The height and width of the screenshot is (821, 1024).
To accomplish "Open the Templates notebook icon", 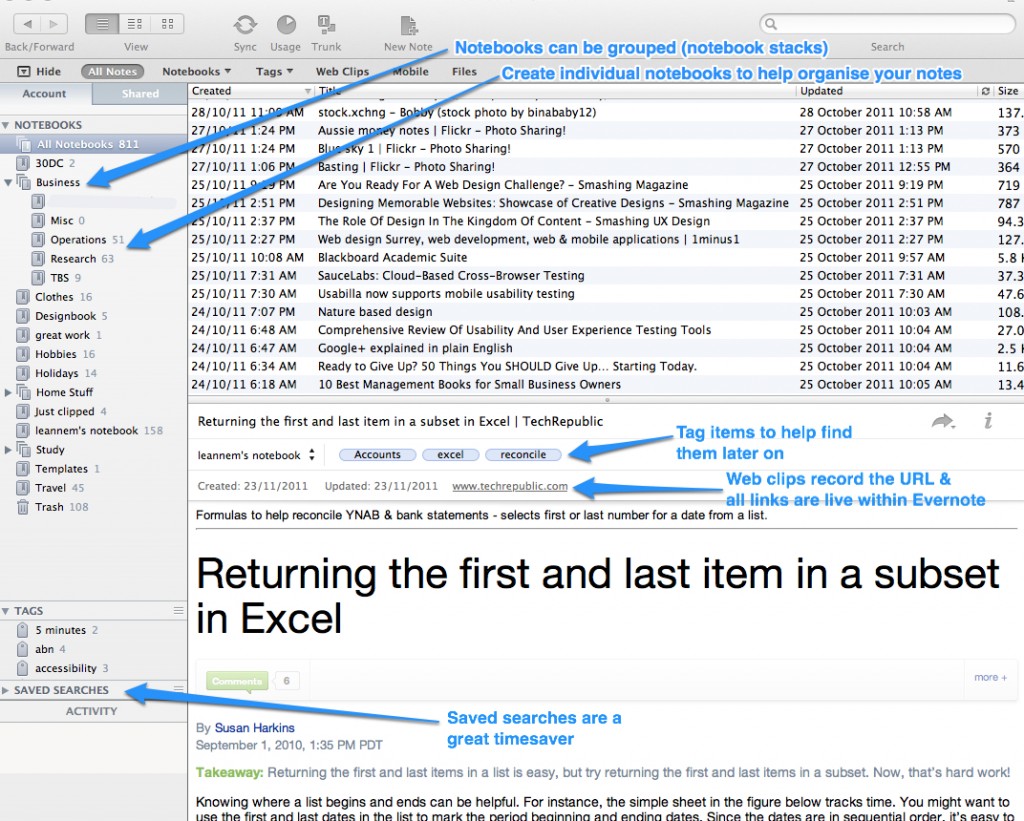I will click(x=23, y=468).
